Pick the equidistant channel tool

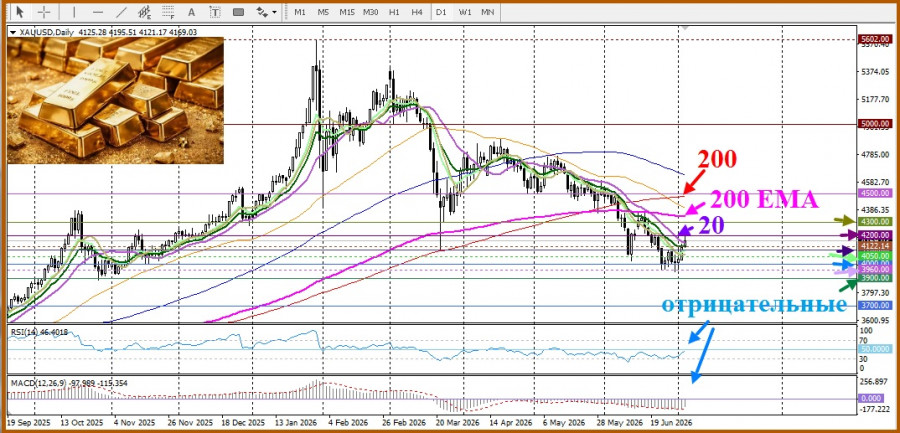click(x=145, y=11)
